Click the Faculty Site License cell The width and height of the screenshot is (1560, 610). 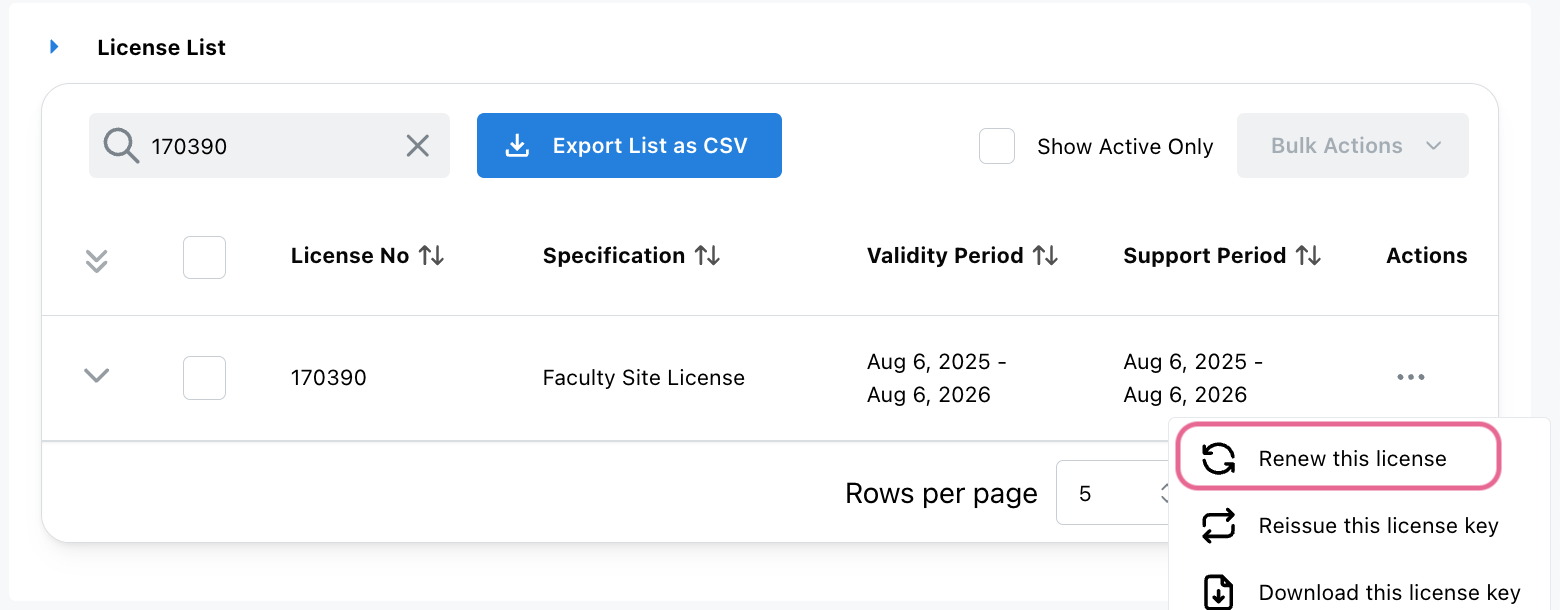[x=644, y=378]
